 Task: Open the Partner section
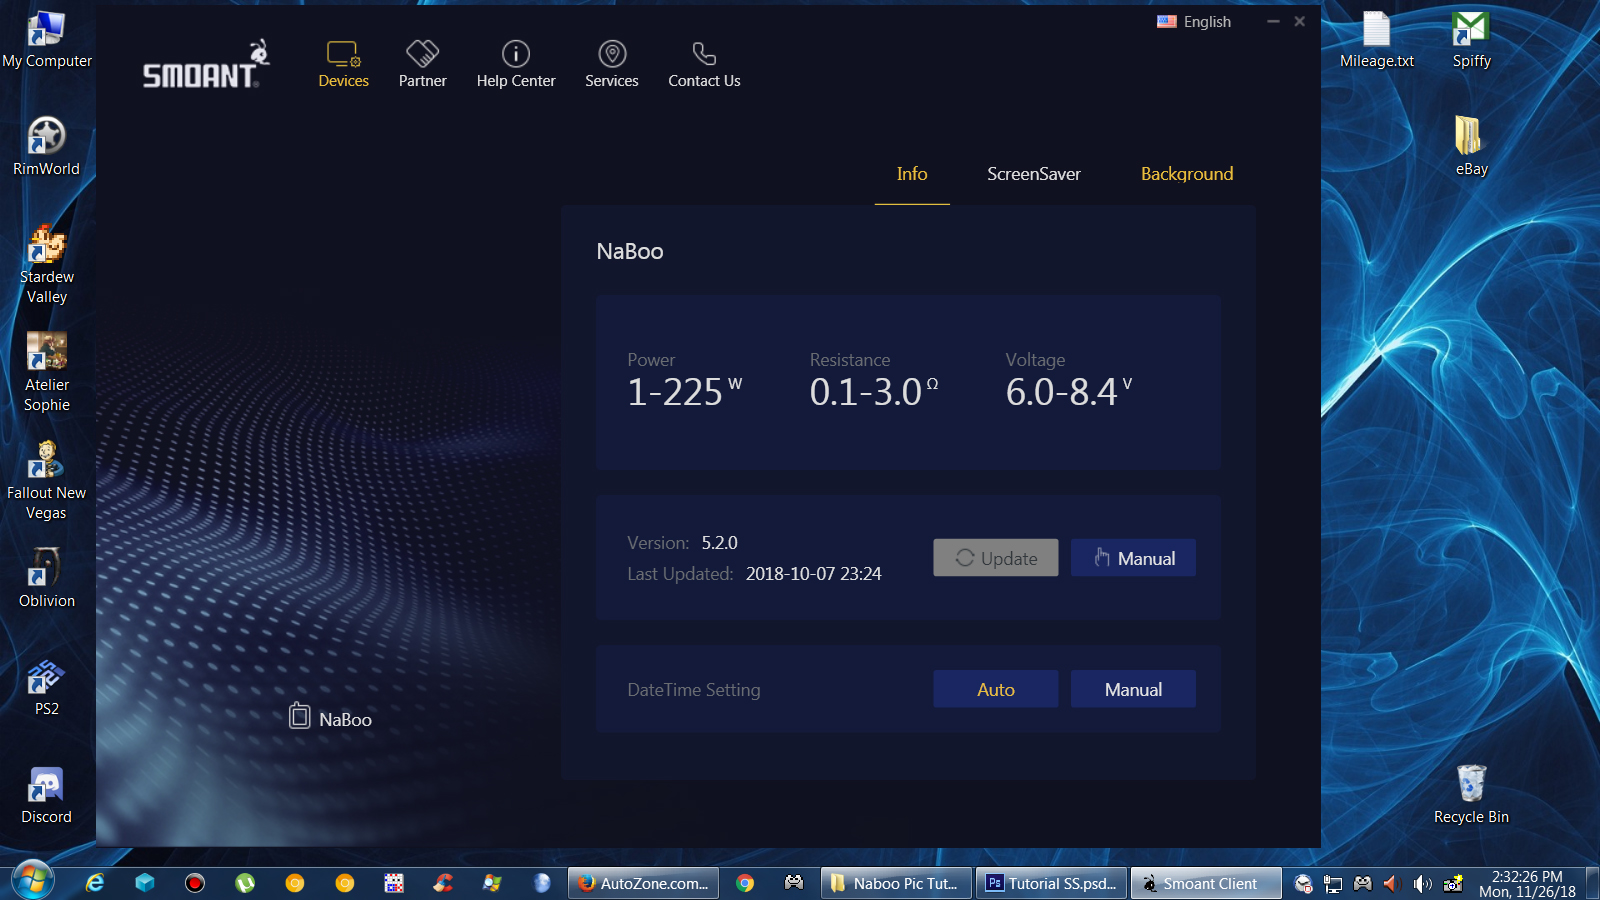[x=422, y=65]
